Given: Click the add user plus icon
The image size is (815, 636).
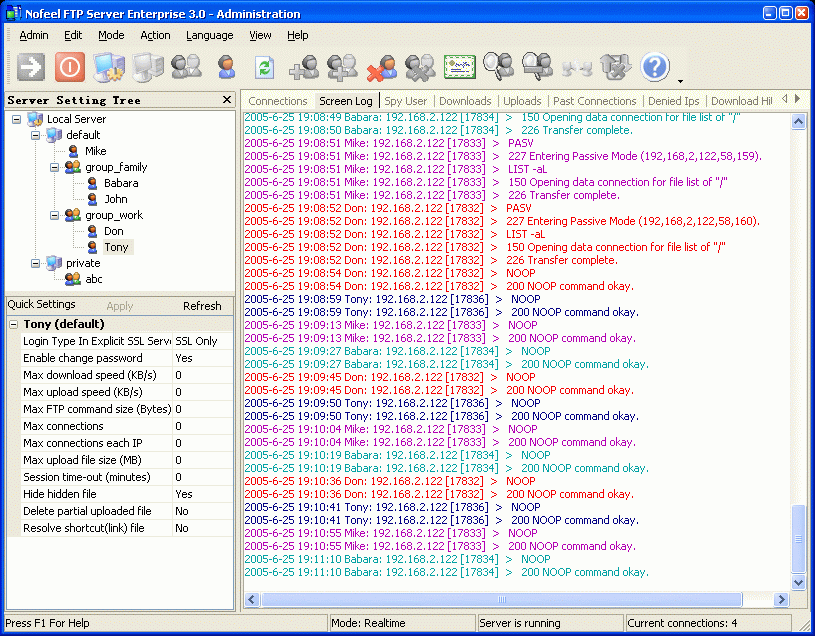Looking at the screenshot, I should pos(304,68).
